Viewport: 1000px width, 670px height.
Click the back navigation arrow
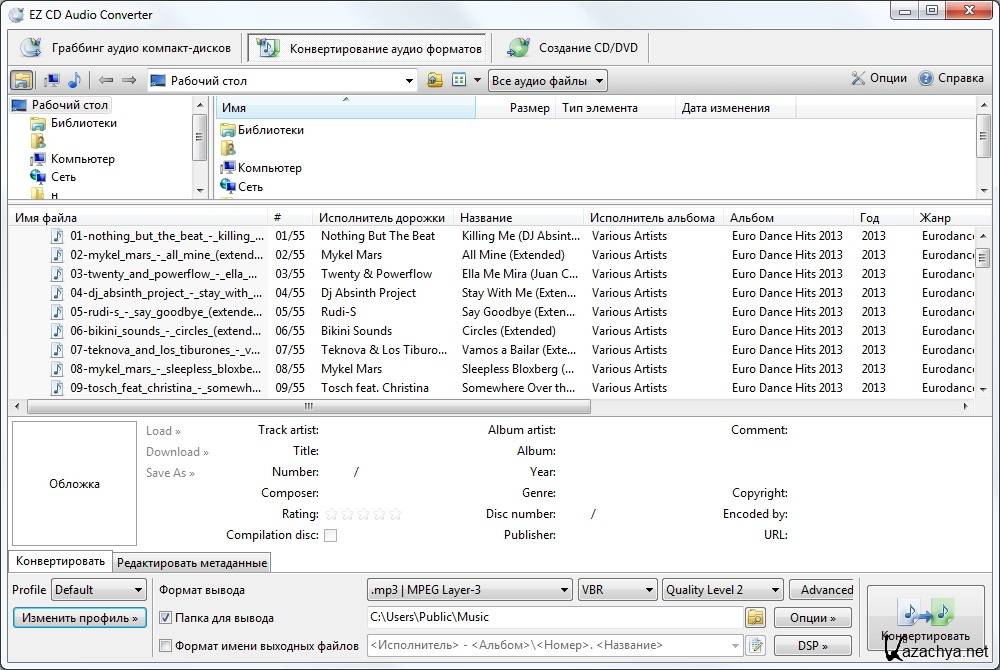tap(106, 80)
